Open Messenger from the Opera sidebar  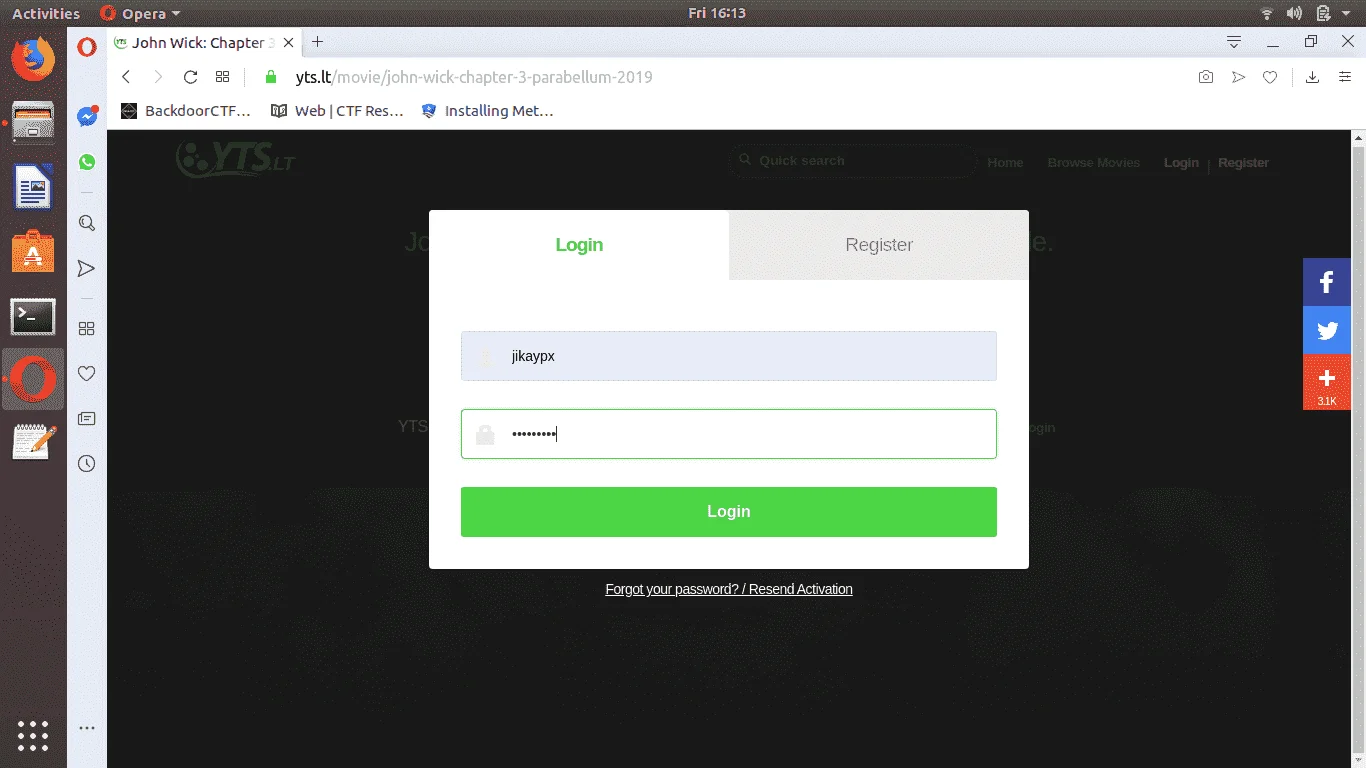pyautogui.click(x=87, y=116)
